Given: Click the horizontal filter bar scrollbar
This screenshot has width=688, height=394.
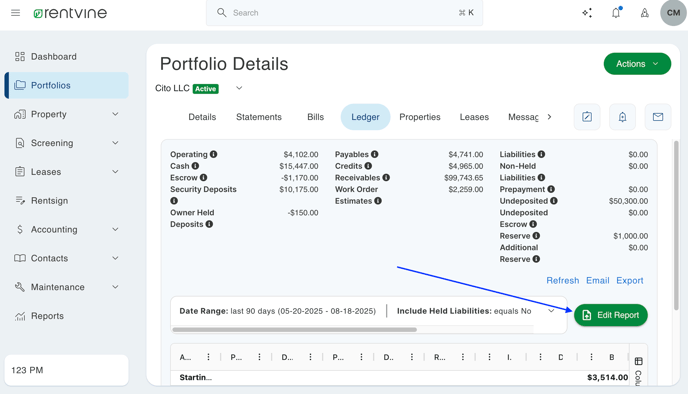Looking at the screenshot, I should pos(294,330).
